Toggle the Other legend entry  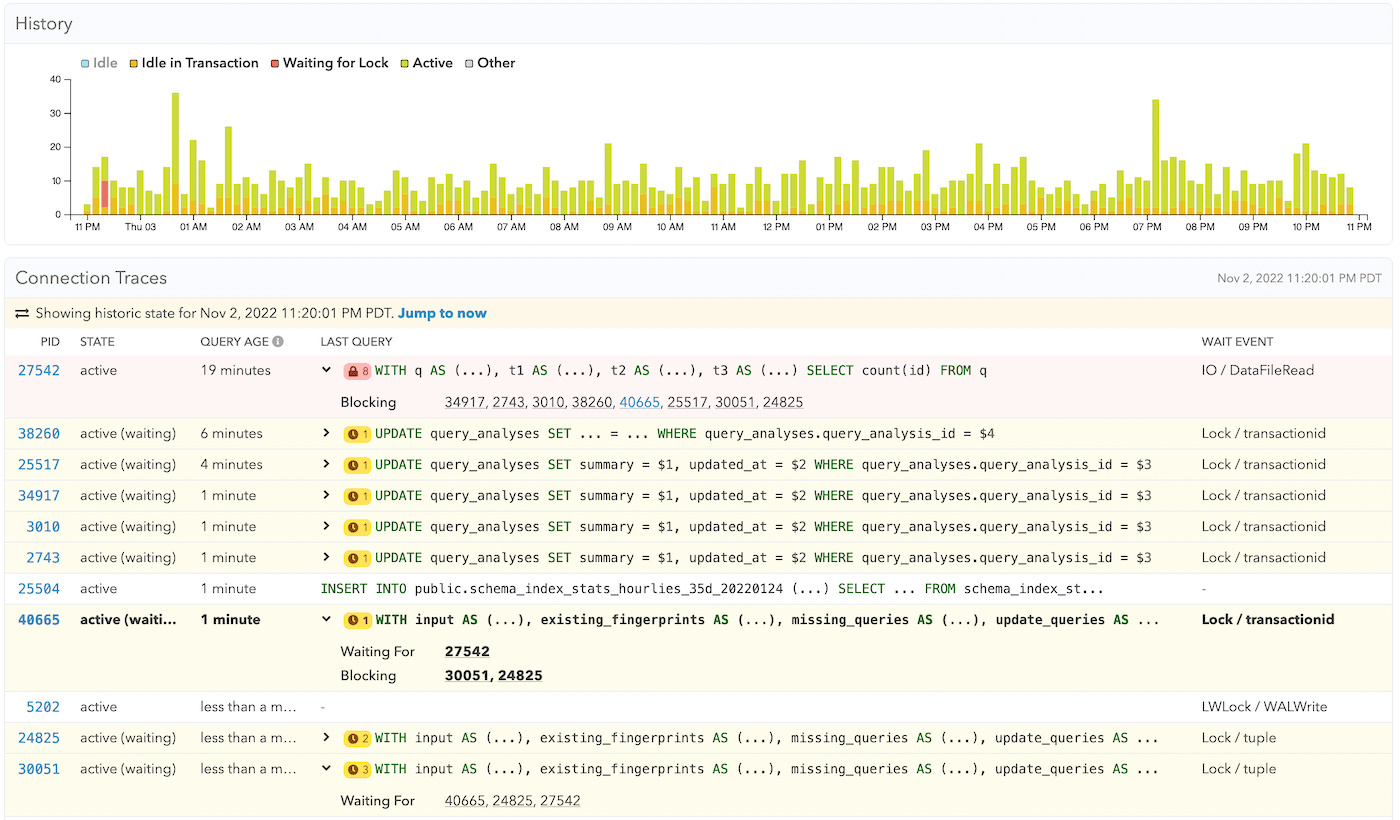point(490,63)
